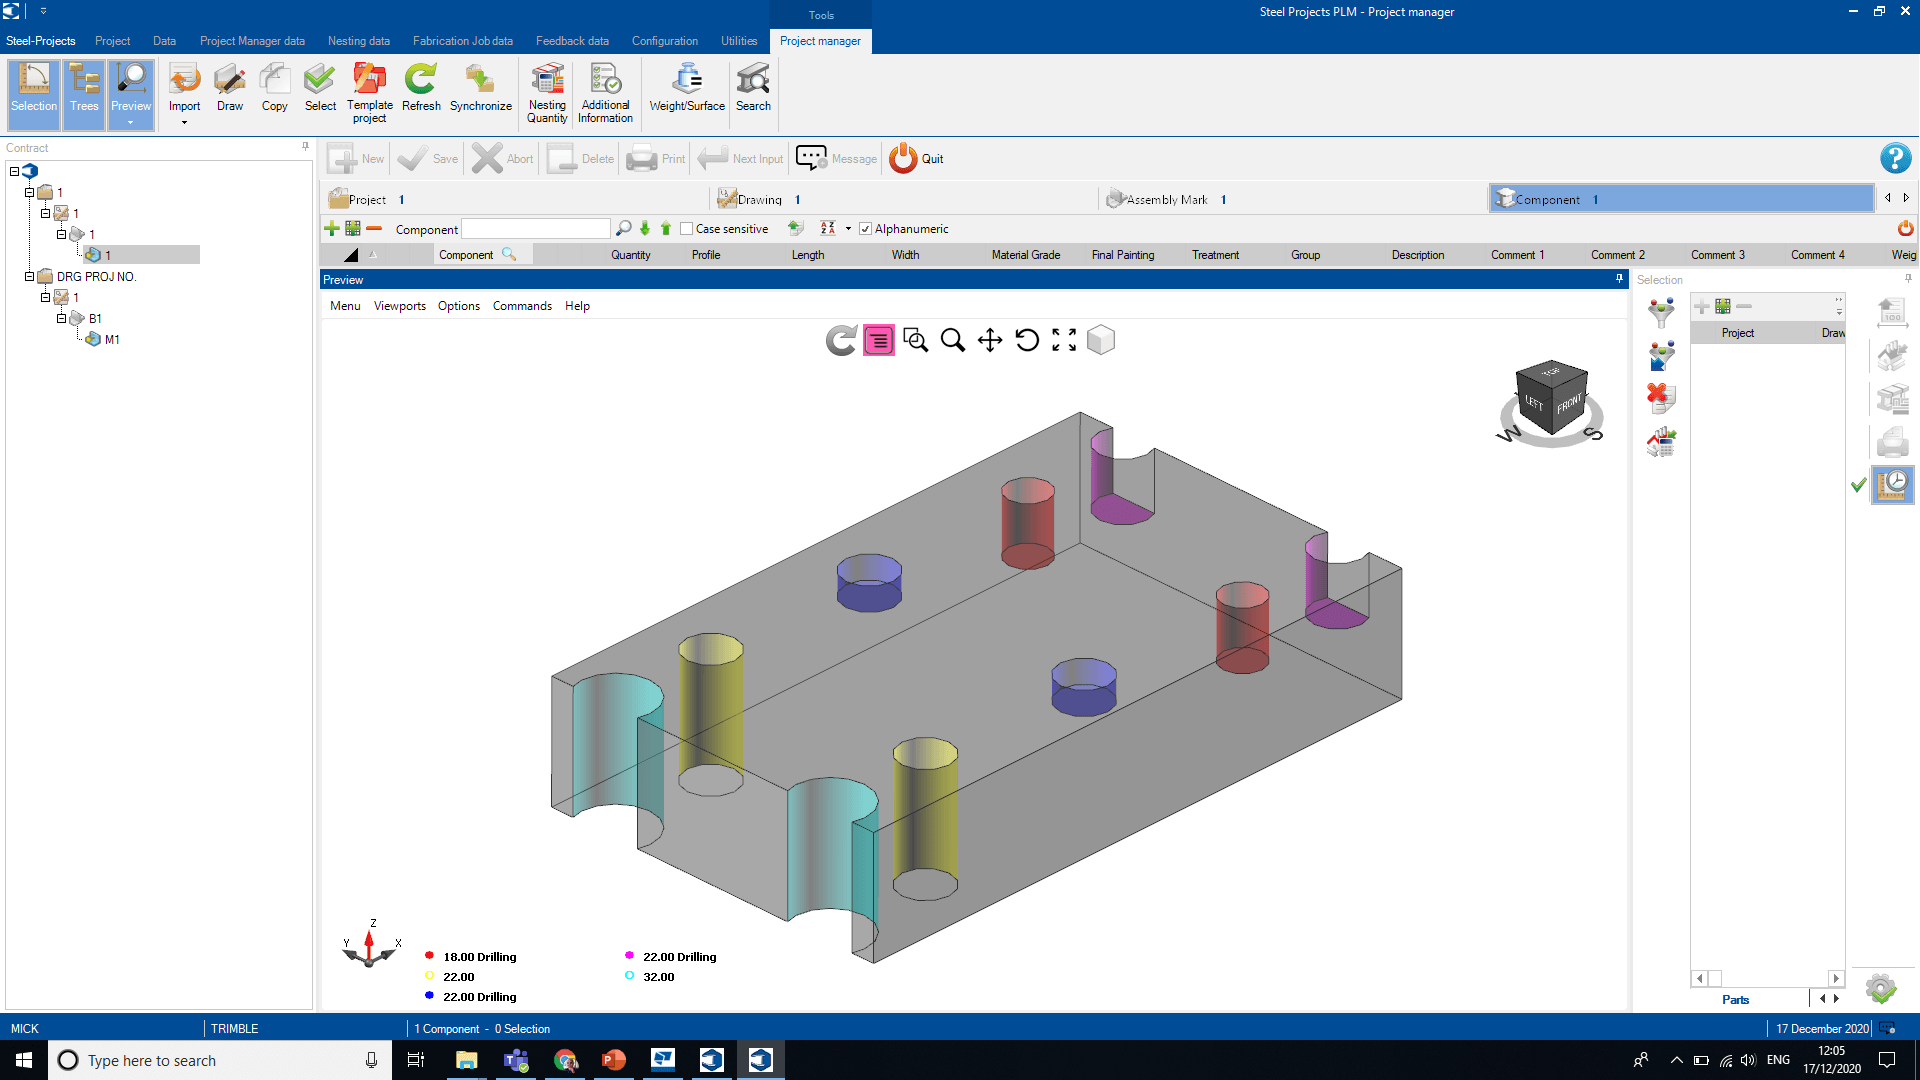
Task: Open the Viewports menu in Preview
Action: click(400, 306)
